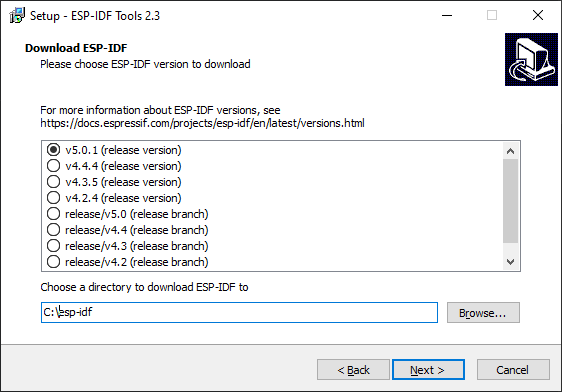This screenshot has width=562, height=392.
Task: Click scroll up arrow of version list
Action: tap(510, 151)
